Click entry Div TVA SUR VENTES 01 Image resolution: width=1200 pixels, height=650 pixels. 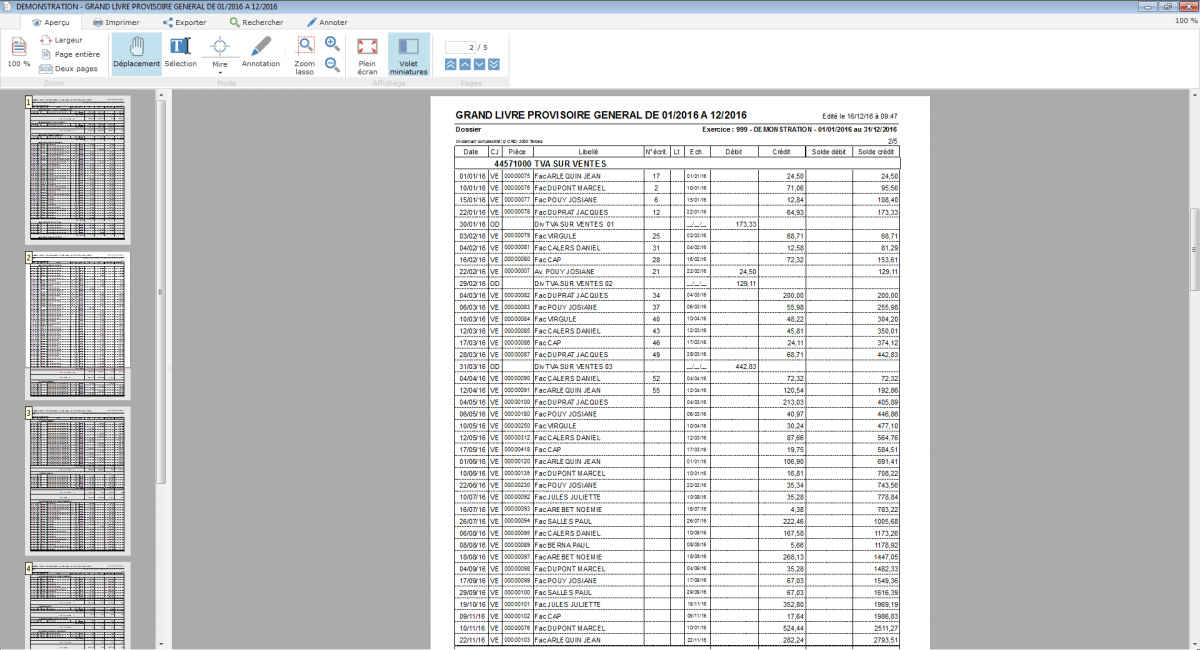click(x=573, y=224)
